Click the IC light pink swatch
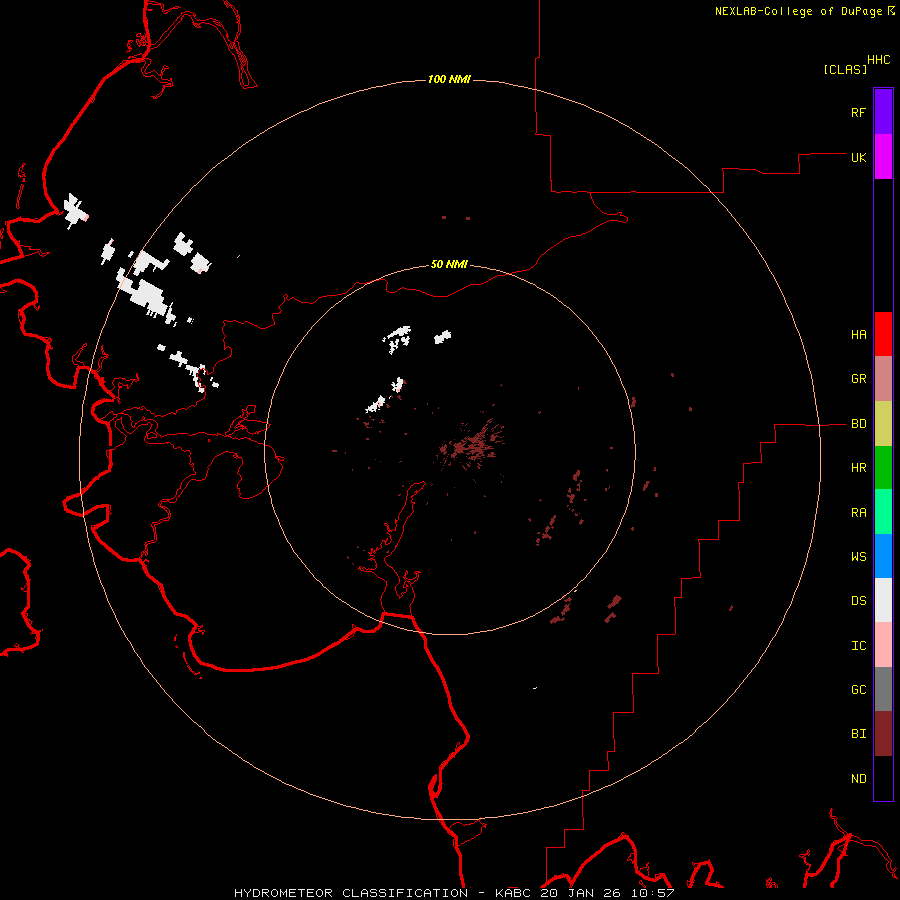Screen dimensions: 900x900 pyautogui.click(x=883, y=645)
